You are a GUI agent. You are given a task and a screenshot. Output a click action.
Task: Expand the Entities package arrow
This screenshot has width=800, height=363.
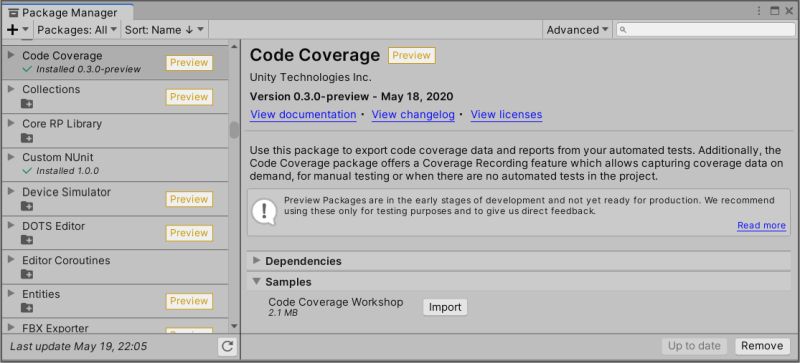coord(11,294)
